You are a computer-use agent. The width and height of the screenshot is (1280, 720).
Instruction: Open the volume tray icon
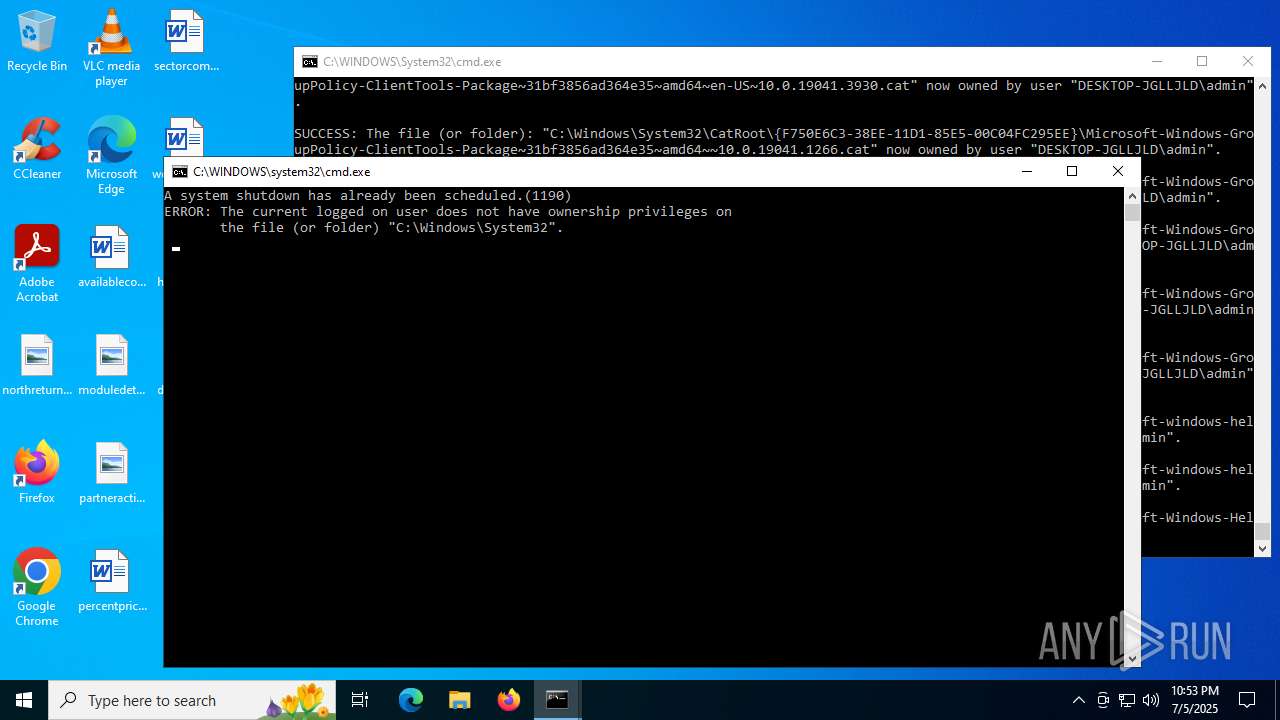point(1151,700)
